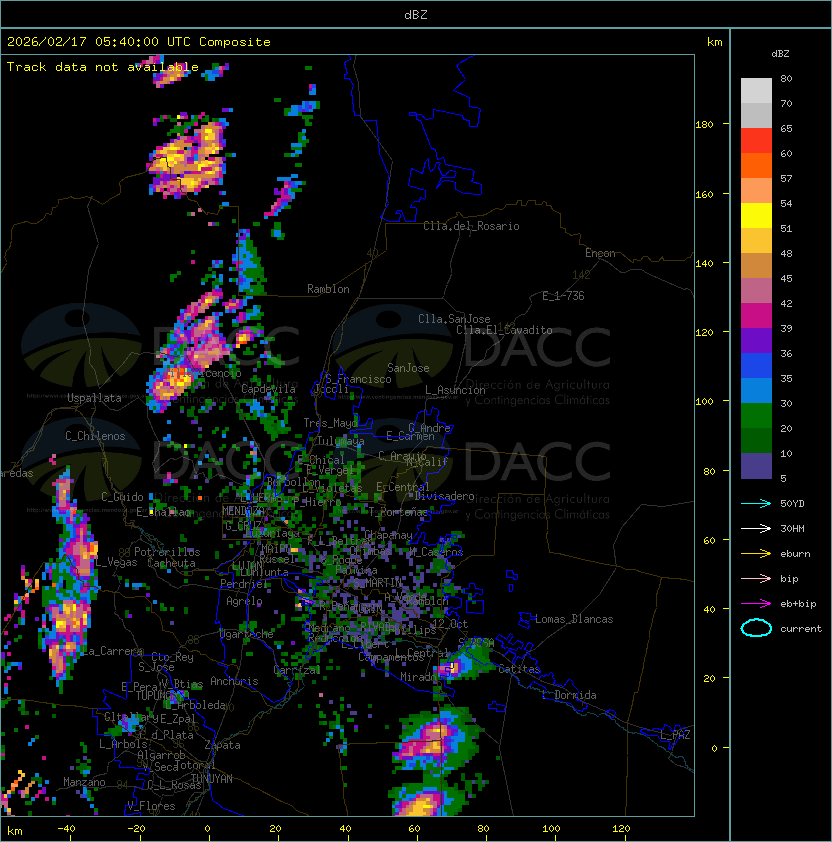Click the magenta eb+bip arrow icon

click(x=756, y=604)
